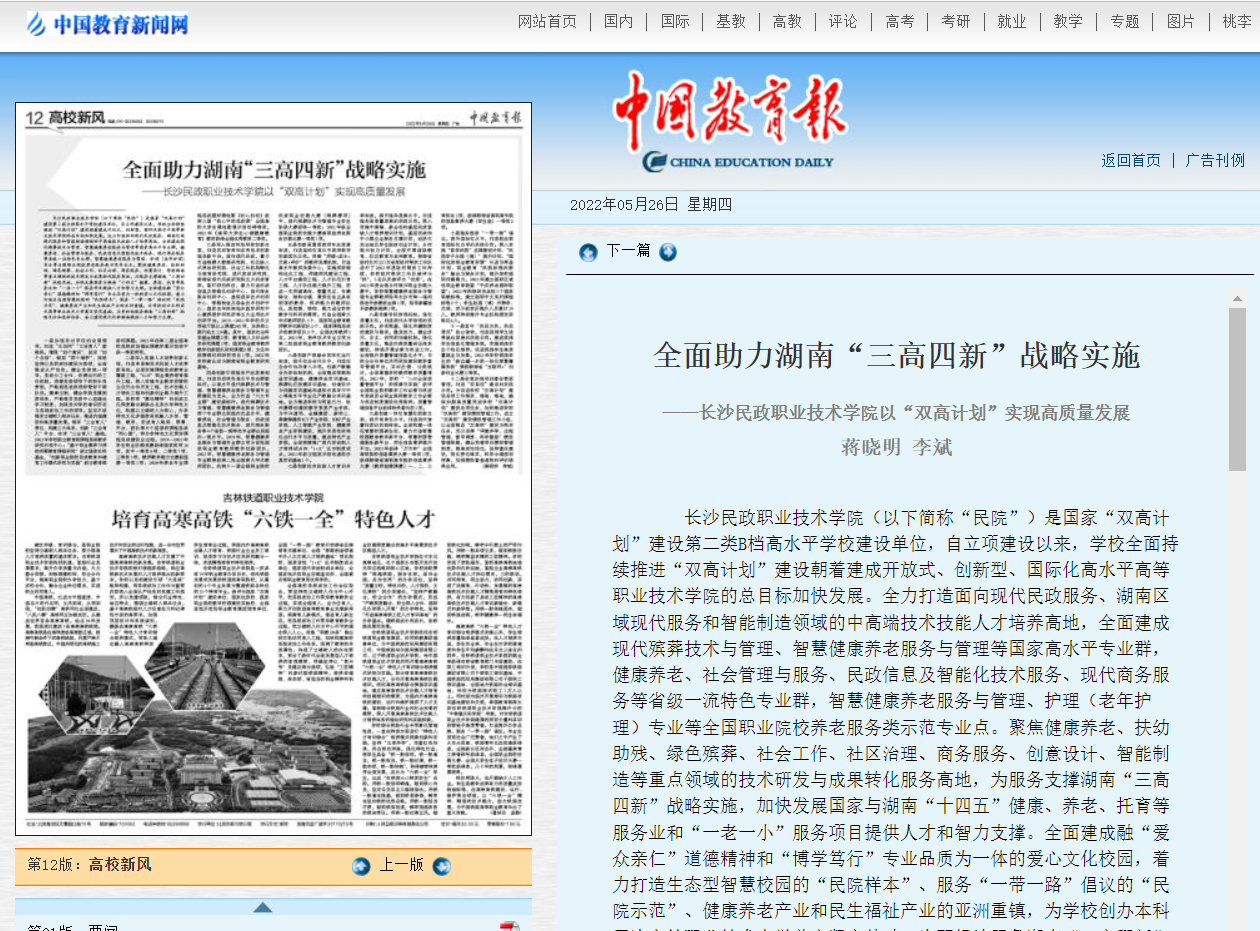1260x931 pixels.
Task: Click the subtitle about 长沙民政职业技术学院 双高计划
Action: click(896, 413)
